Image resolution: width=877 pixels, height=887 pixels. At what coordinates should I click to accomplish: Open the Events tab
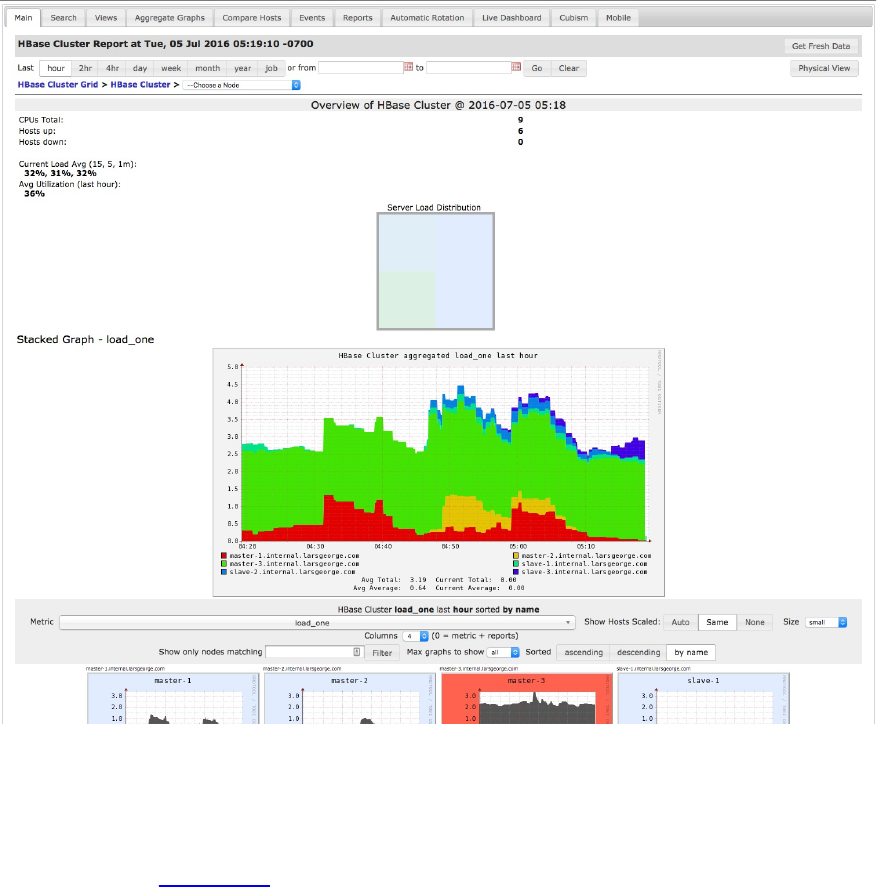312,18
